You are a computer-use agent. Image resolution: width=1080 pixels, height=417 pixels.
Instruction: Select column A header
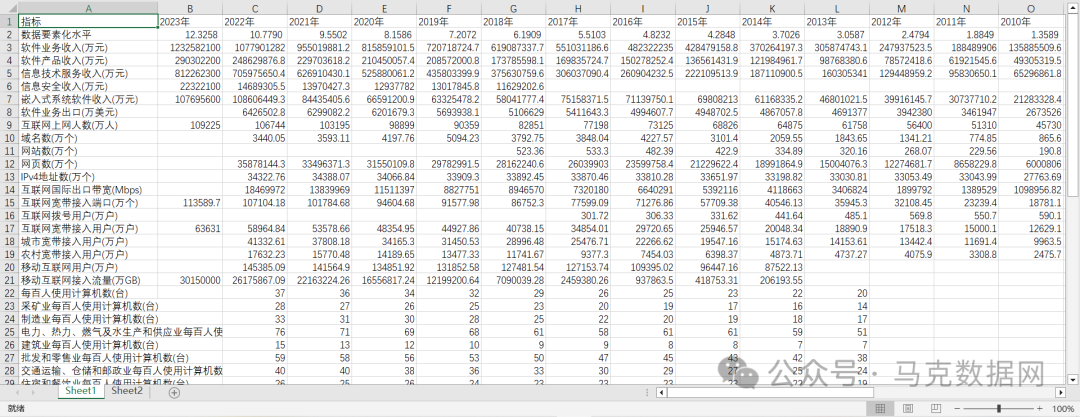(87, 8)
